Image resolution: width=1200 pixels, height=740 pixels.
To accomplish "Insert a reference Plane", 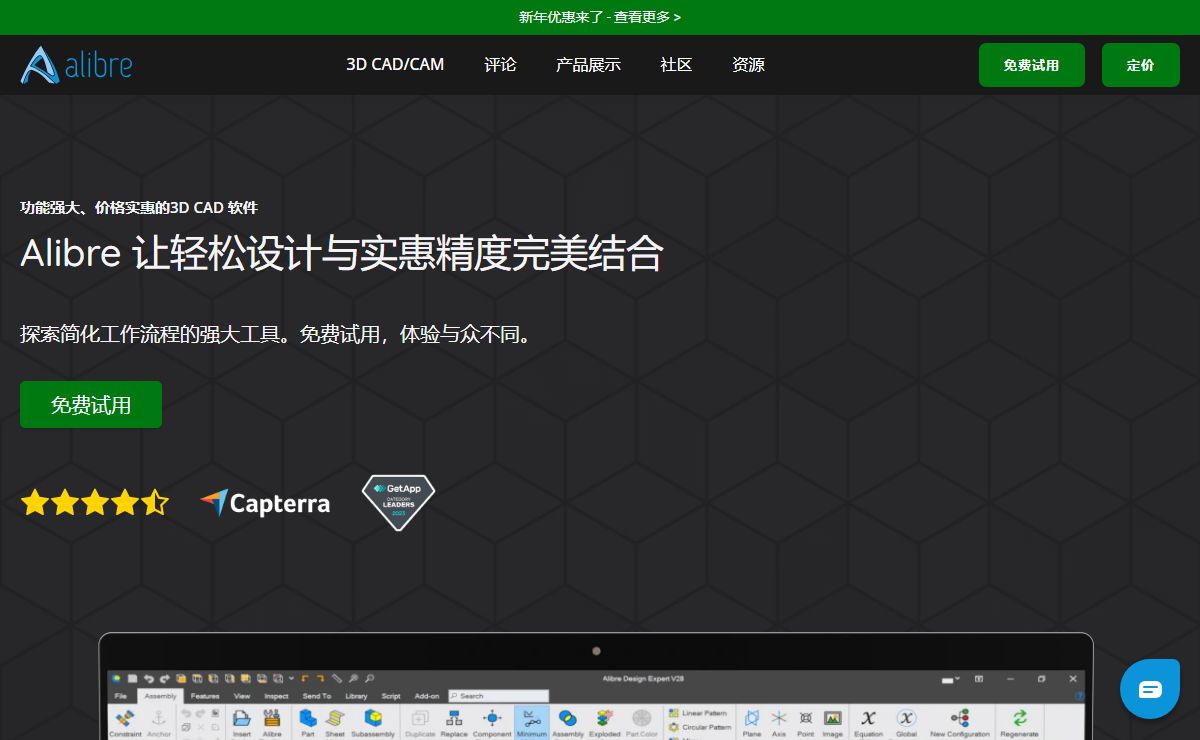I will [x=752, y=723].
